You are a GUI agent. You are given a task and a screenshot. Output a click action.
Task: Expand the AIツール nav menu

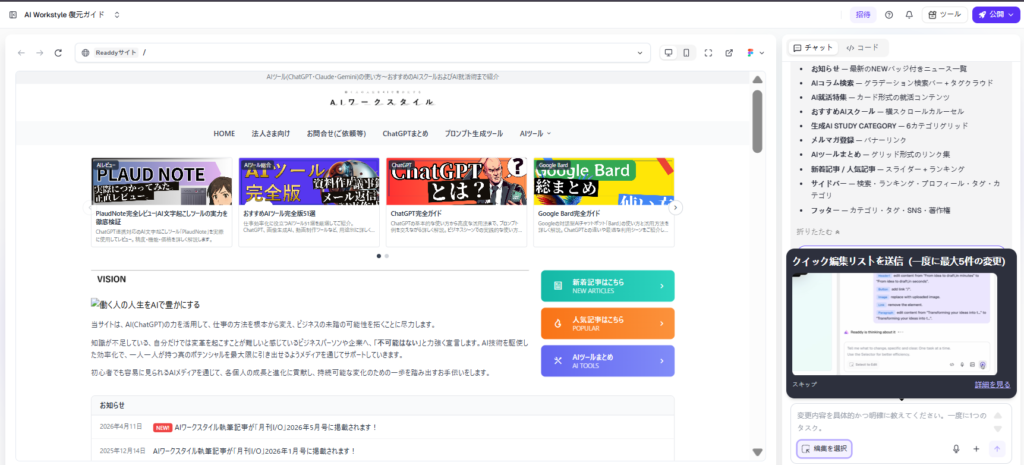point(535,133)
